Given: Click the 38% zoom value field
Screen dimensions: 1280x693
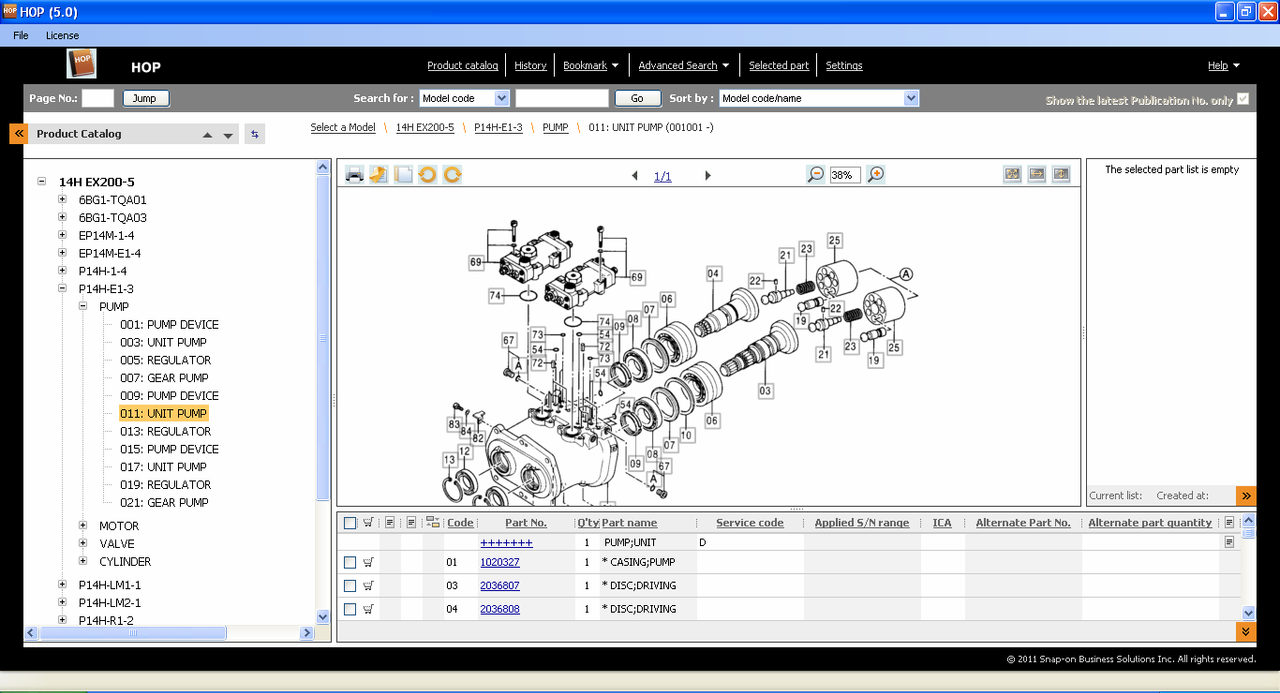Looking at the screenshot, I should 845,174.
